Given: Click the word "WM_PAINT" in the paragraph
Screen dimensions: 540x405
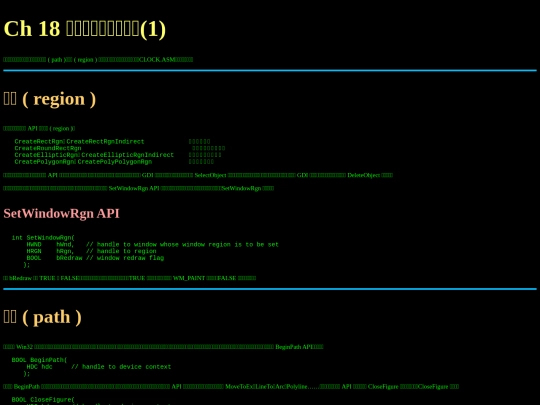Looking at the screenshot, I should (189, 278).
